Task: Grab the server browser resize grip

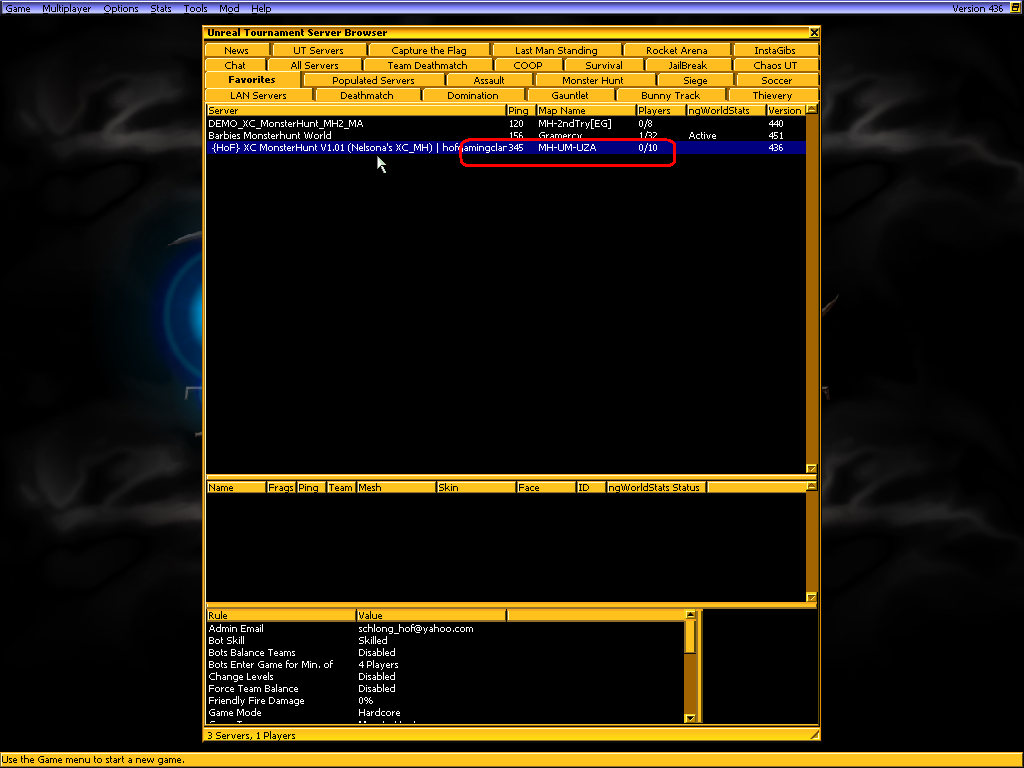Action: [814, 735]
